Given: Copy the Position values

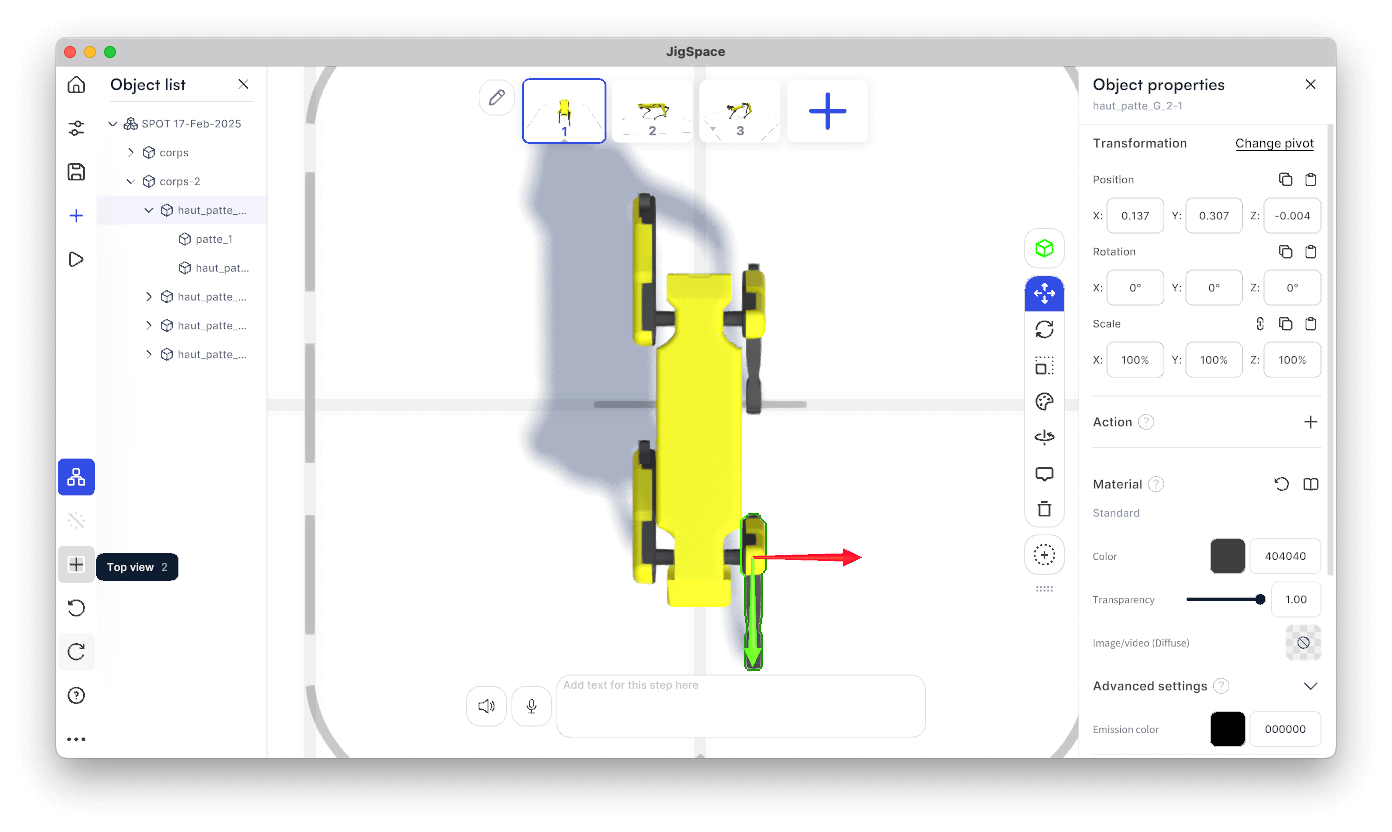Looking at the screenshot, I should 1285,180.
